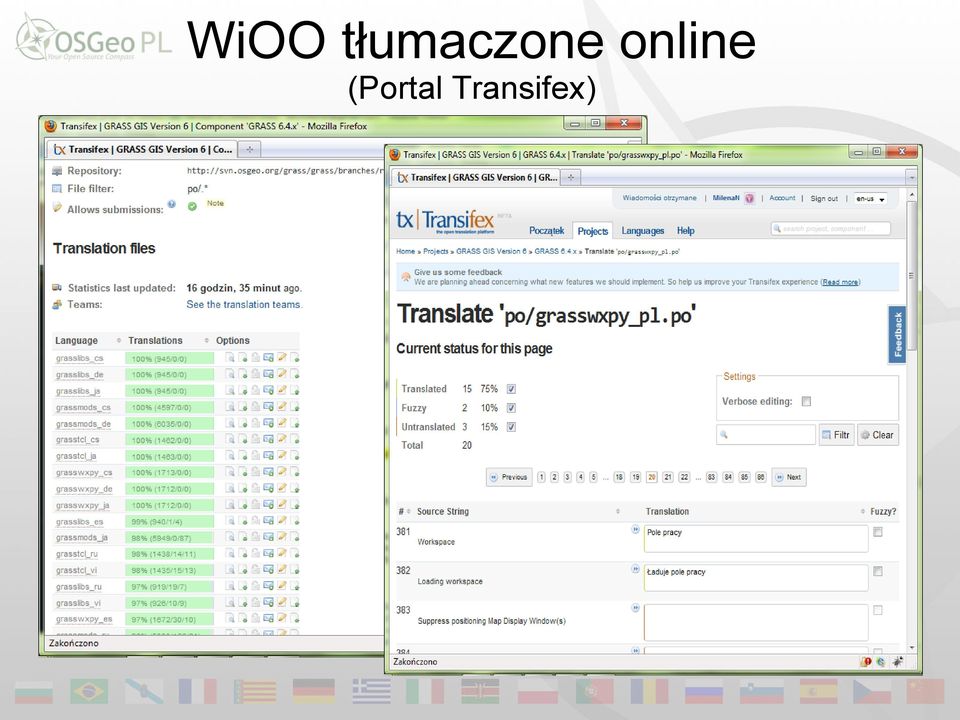Click help question icon beside Allows submissions
Screen dimensions: 960x720
[171, 204]
